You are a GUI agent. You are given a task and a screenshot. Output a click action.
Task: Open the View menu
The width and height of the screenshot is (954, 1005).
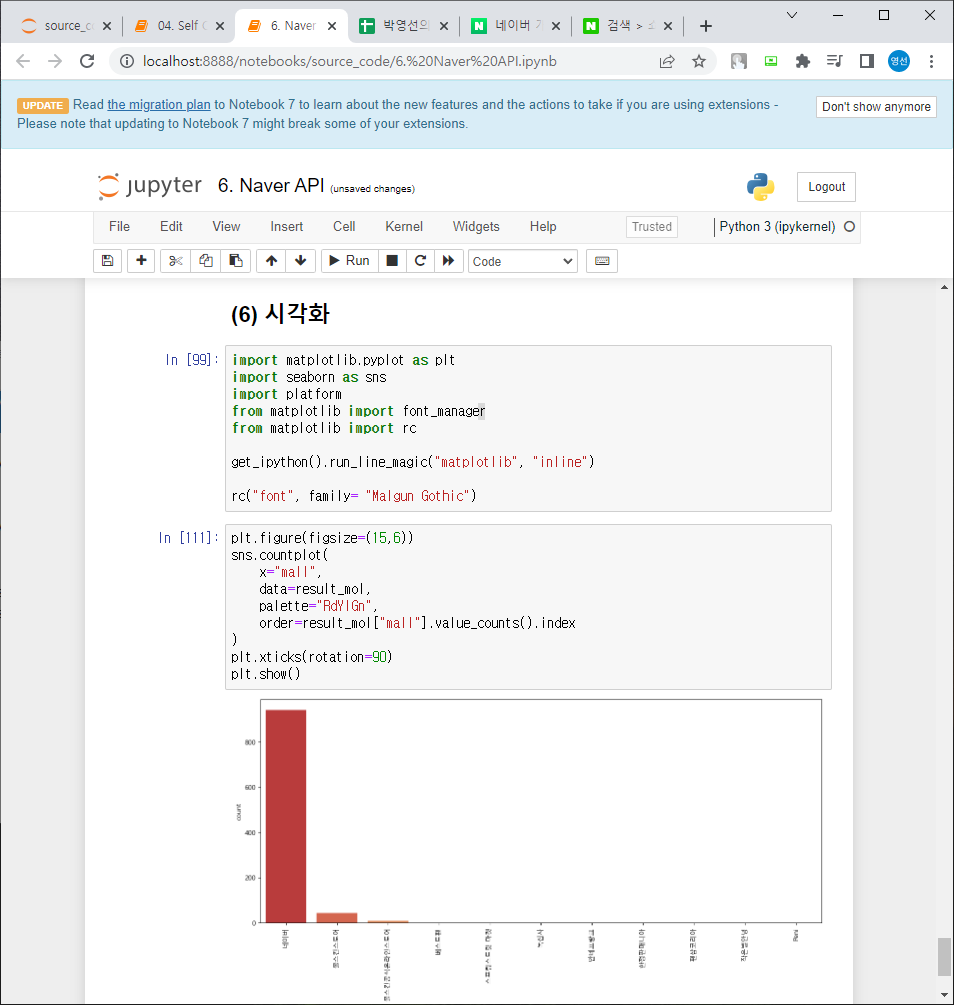(x=226, y=226)
